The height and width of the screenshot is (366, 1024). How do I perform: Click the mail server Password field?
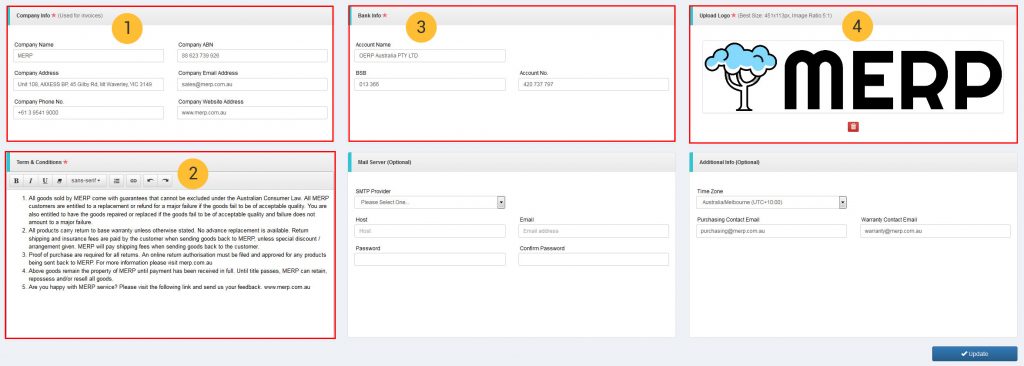coord(430,259)
